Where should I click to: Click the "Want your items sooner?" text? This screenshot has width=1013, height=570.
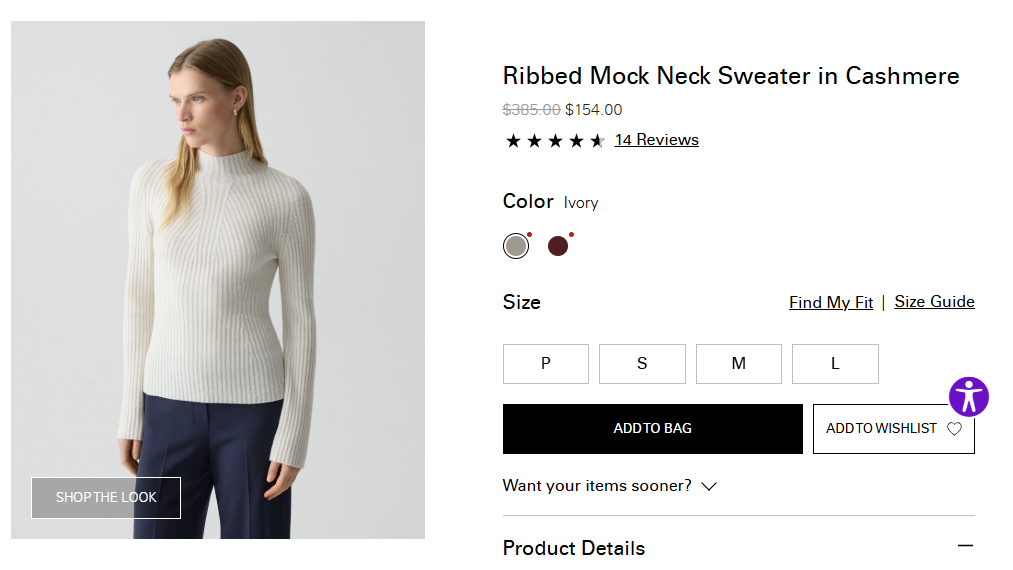597,486
